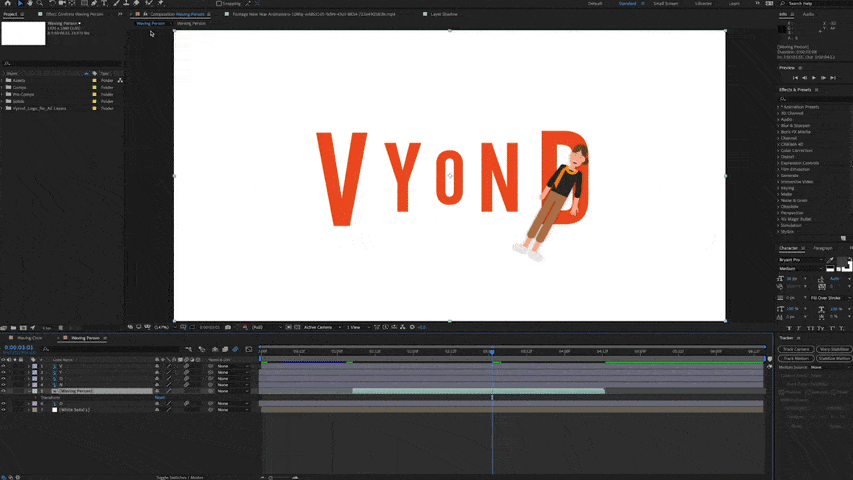This screenshot has width=853, height=480.
Task: Click the Warp Stabilizer button
Action: (833, 349)
